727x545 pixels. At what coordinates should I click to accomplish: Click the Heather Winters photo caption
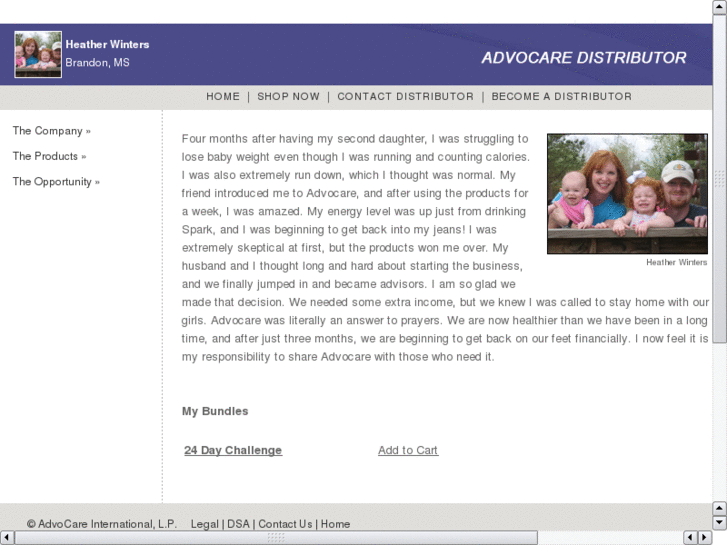676,263
